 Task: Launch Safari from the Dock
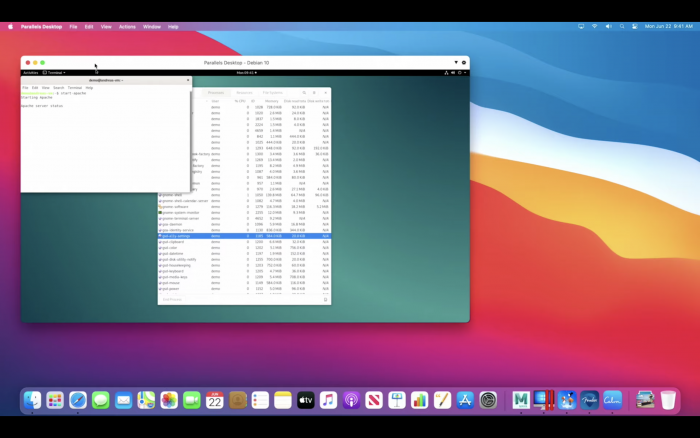78,400
